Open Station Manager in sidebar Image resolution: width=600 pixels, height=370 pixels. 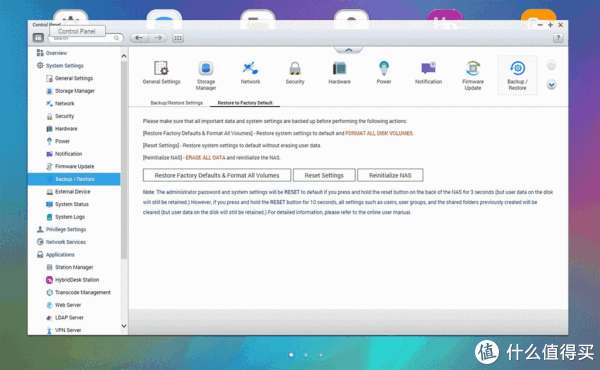pos(74,267)
